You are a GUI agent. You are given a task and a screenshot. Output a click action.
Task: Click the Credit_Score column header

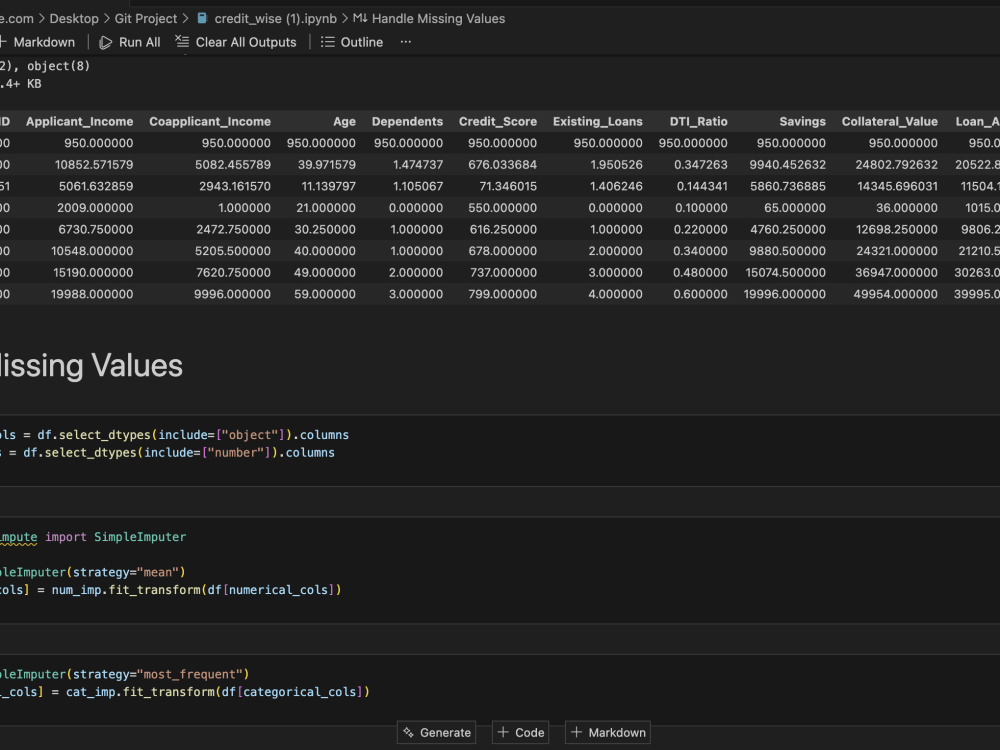(x=498, y=121)
